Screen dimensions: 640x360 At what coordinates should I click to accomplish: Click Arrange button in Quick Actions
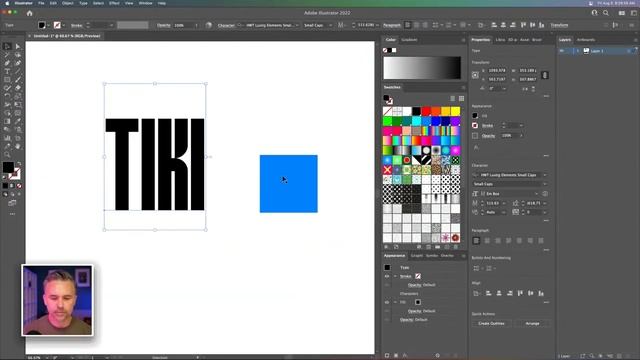(x=532, y=324)
